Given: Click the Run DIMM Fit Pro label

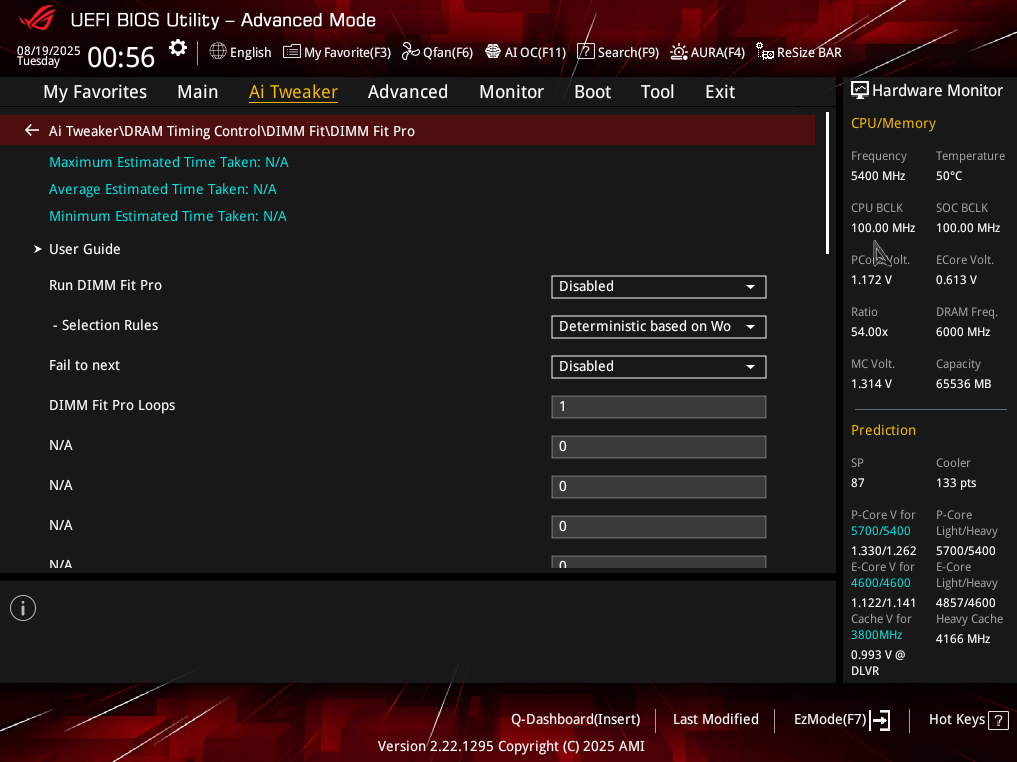Looking at the screenshot, I should tap(105, 285).
